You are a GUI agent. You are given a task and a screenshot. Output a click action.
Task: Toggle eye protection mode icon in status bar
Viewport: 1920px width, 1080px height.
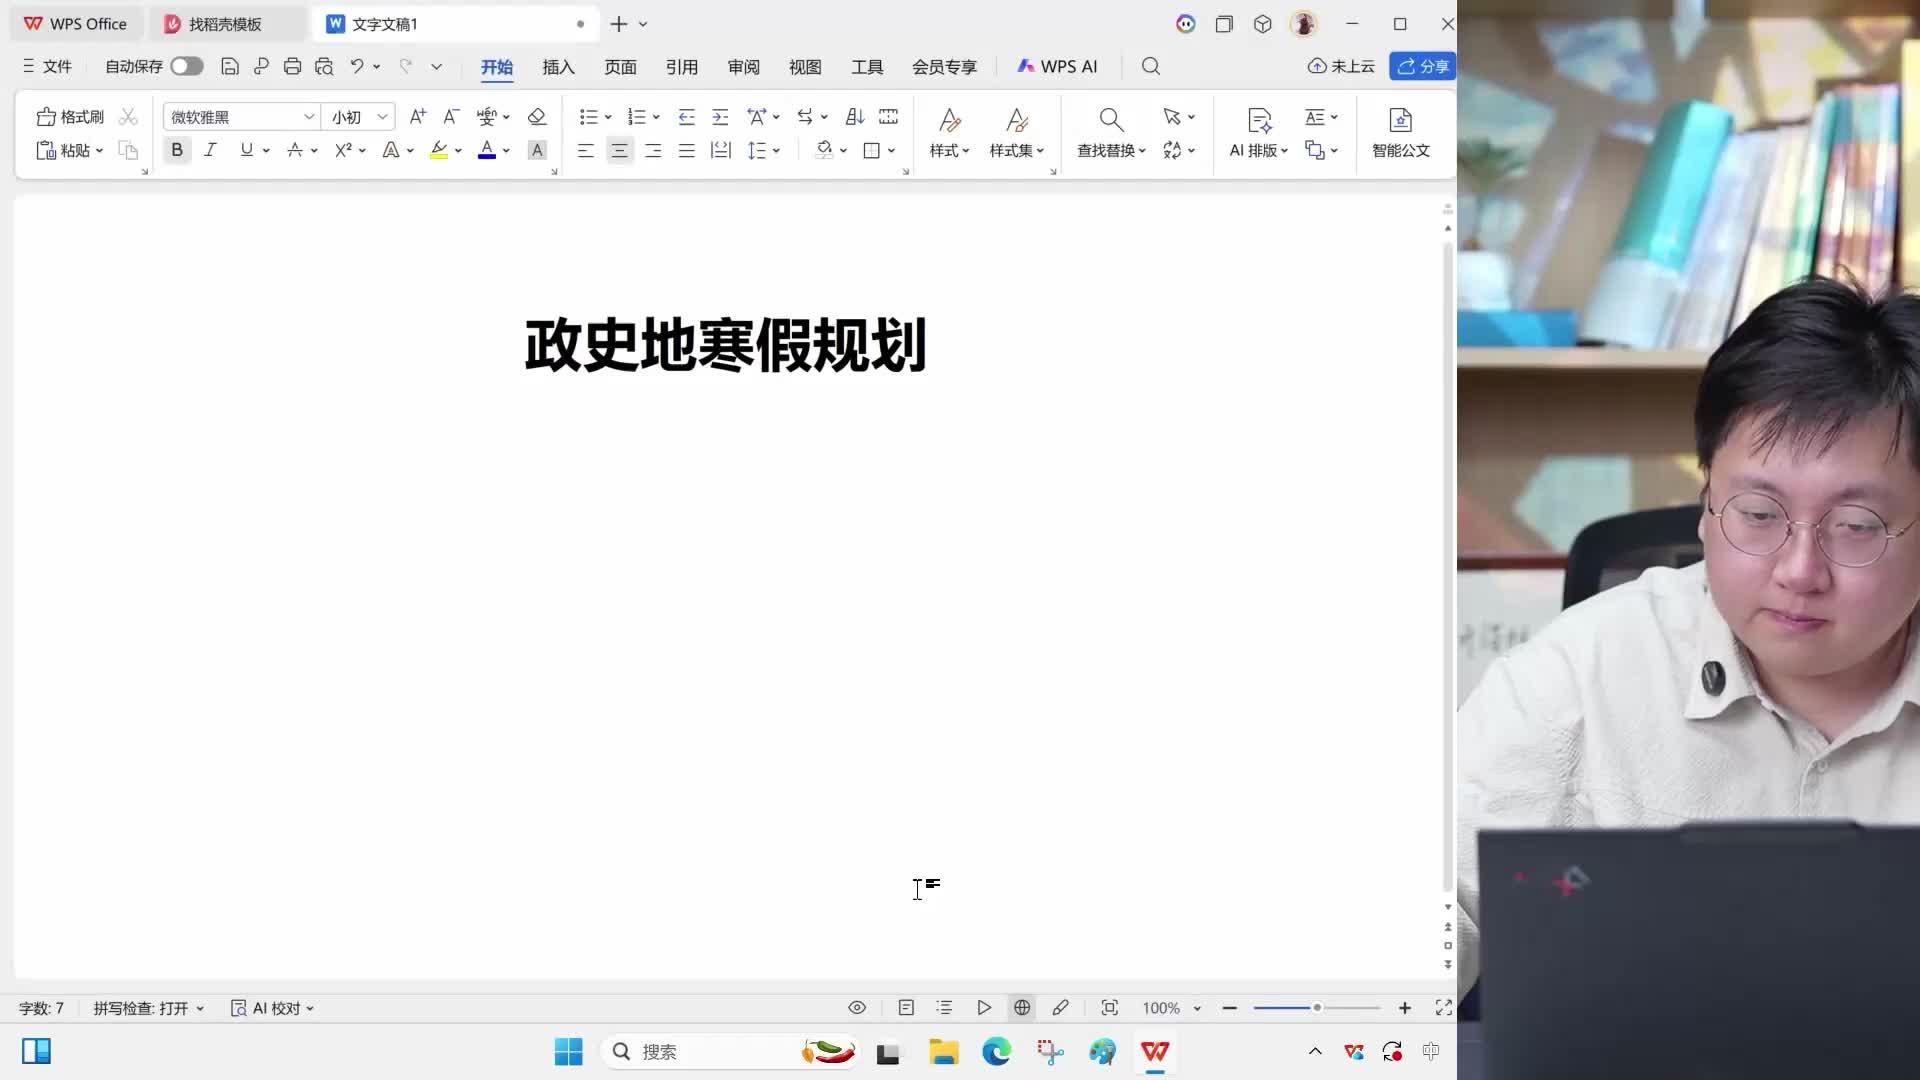pos(857,1008)
